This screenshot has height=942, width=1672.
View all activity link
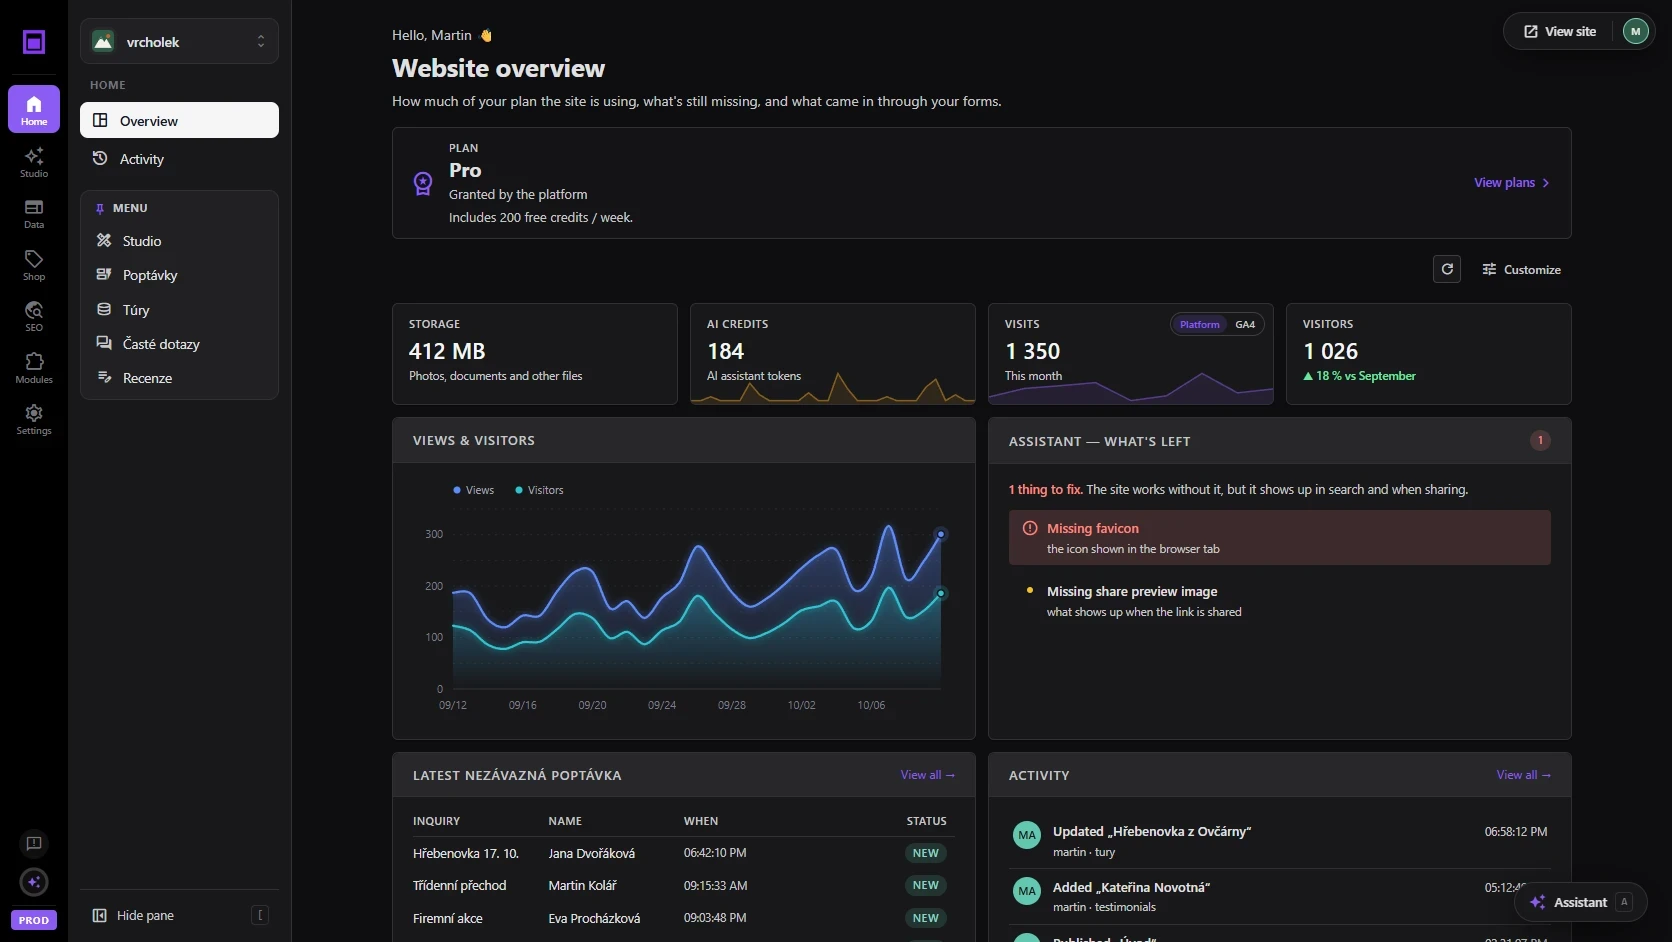[1524, 775]
